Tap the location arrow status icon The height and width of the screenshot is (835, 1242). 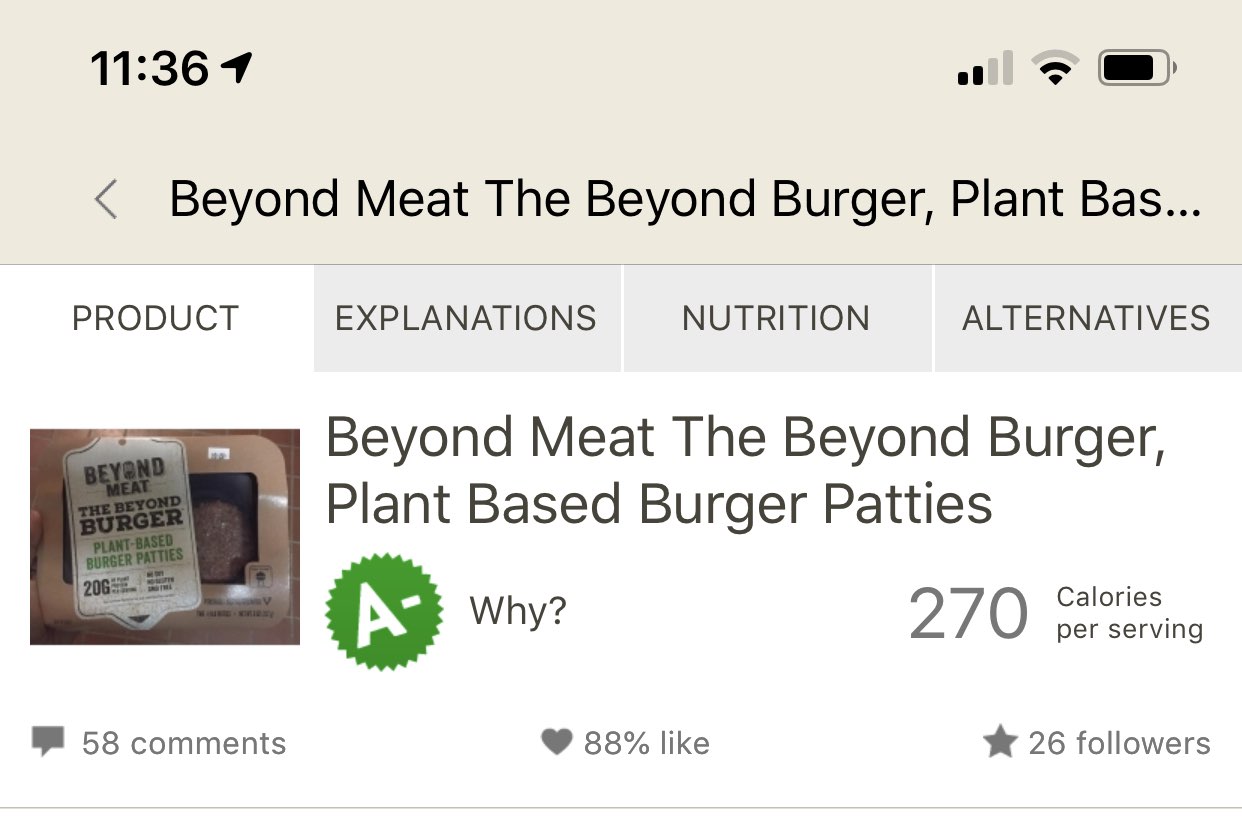[x=236, y=68]
